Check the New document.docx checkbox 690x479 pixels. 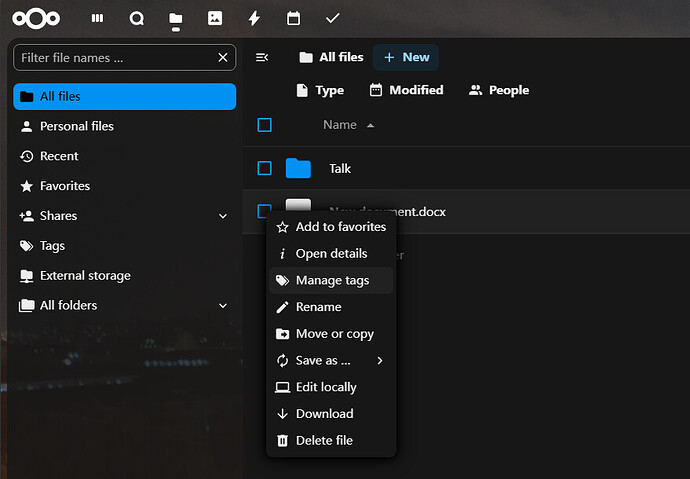(x=264, y=211)
